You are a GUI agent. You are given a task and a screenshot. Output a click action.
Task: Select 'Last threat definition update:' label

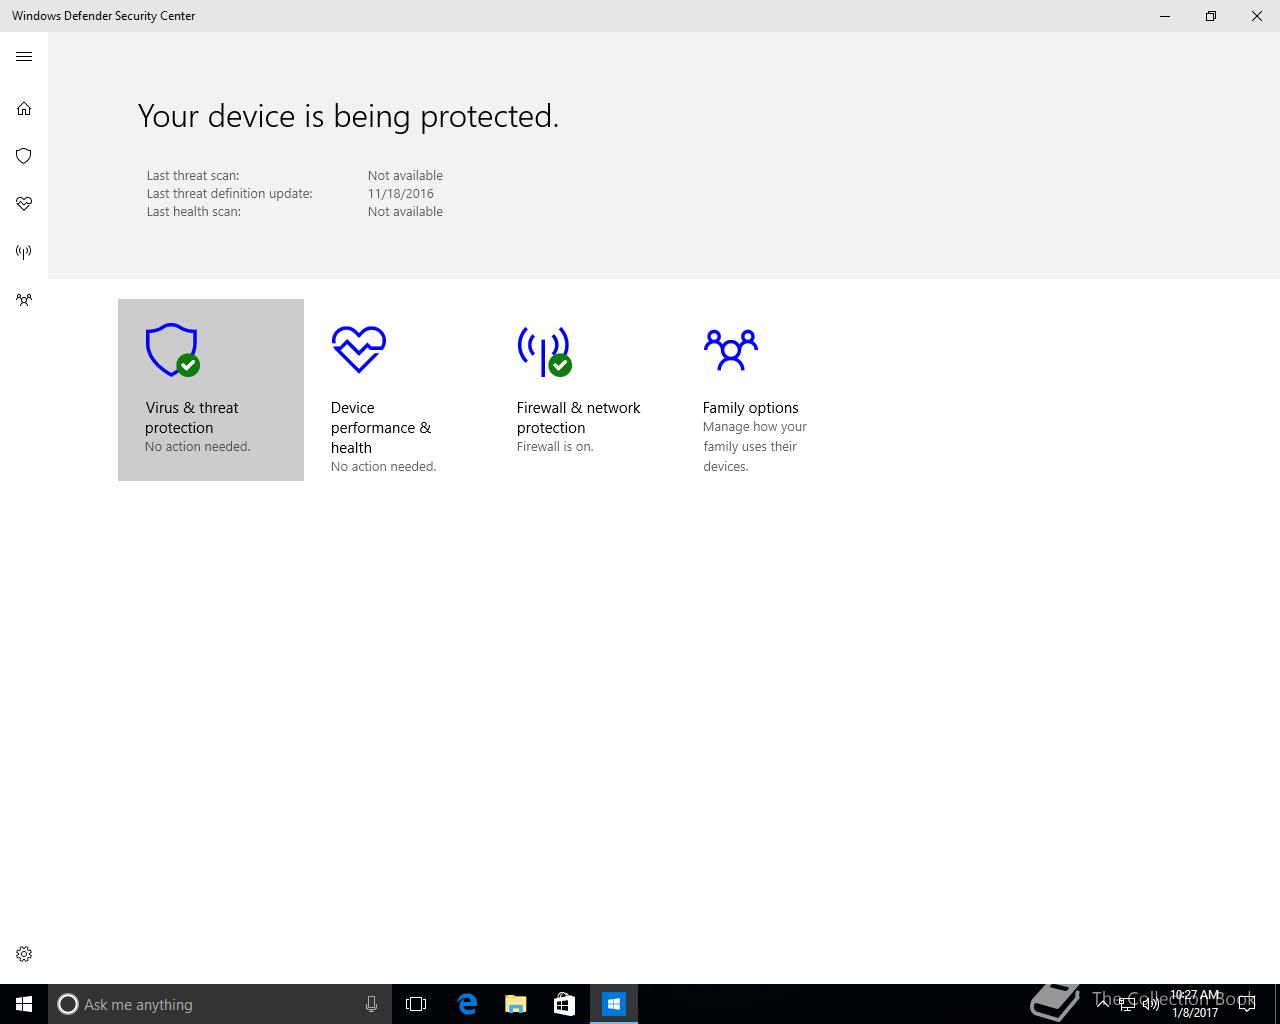(230, 194)
